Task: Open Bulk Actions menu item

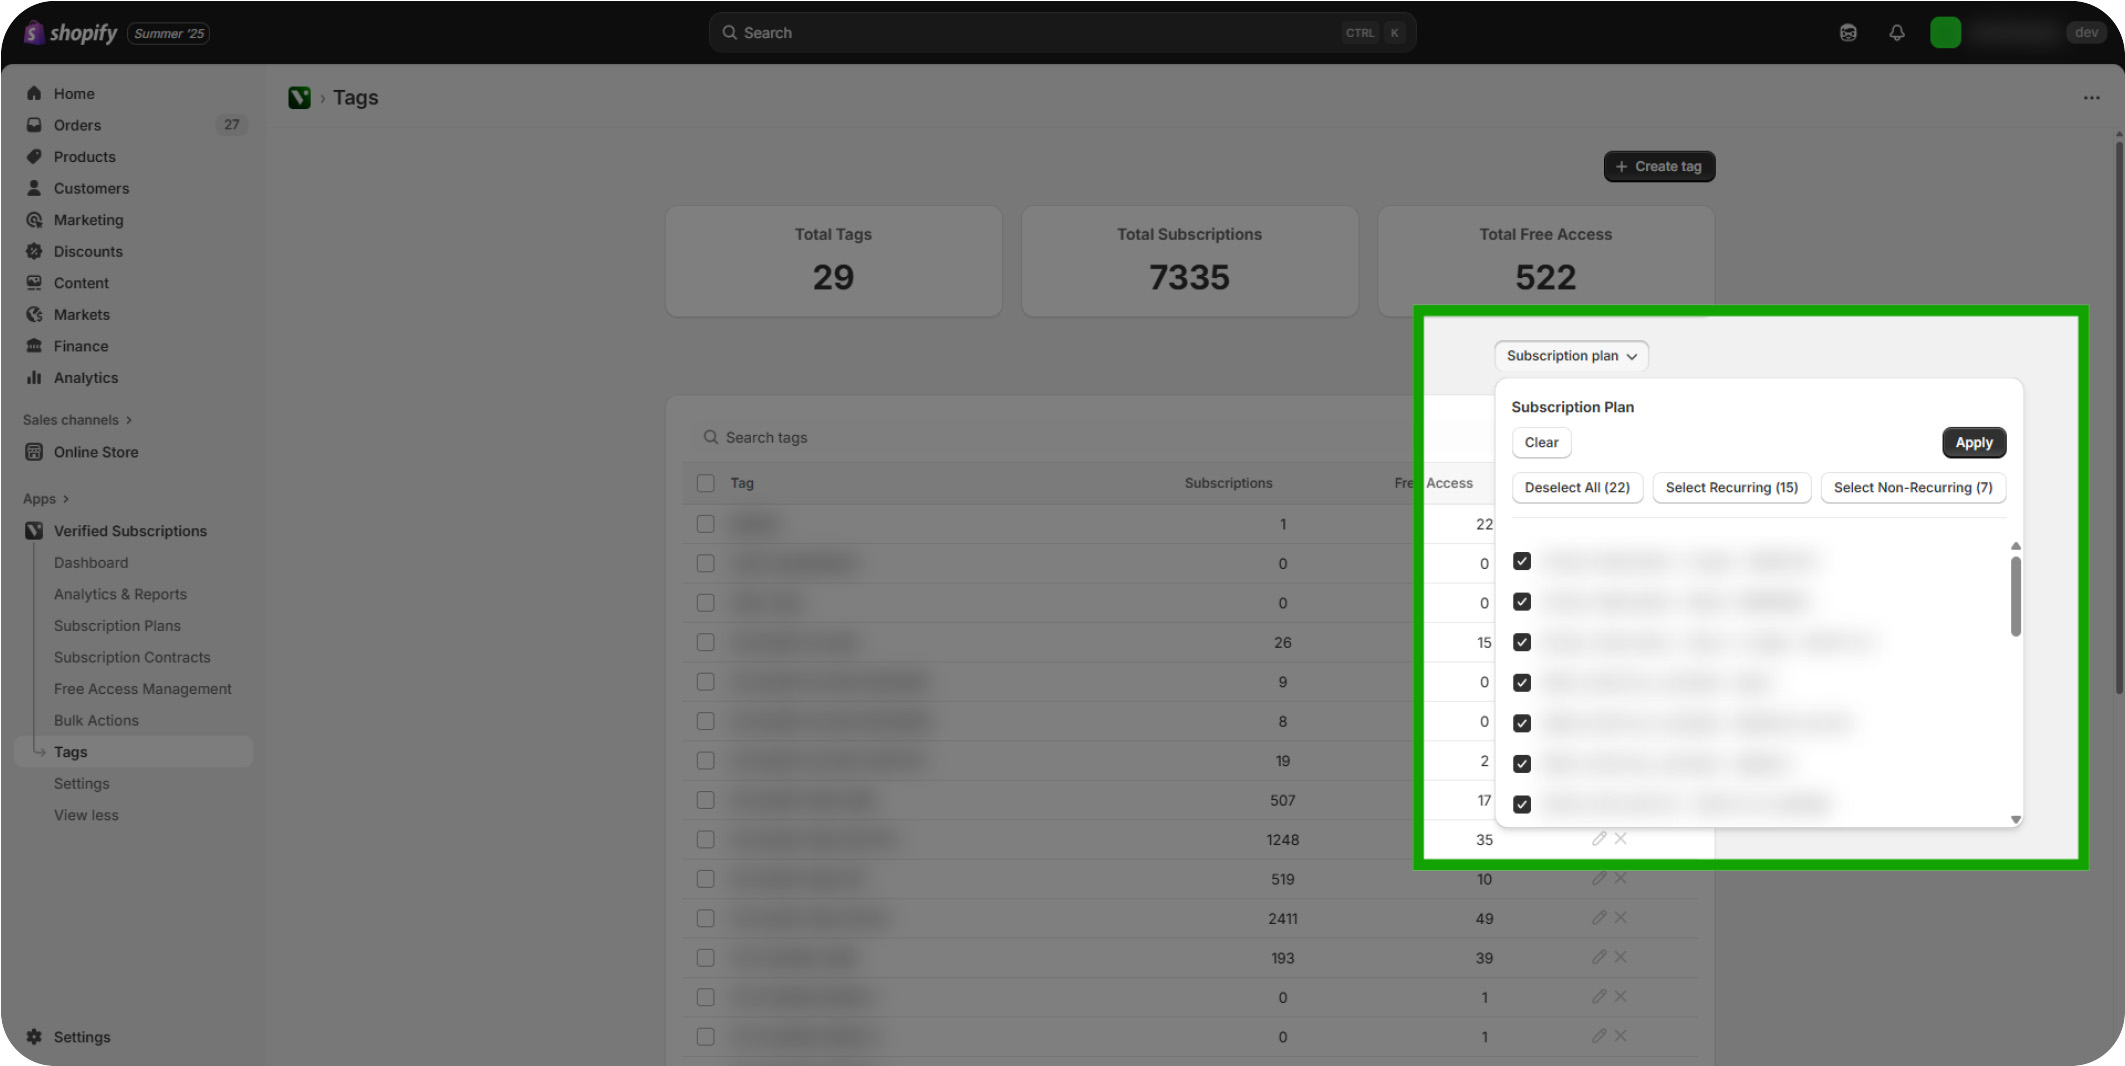Action: 96,720
